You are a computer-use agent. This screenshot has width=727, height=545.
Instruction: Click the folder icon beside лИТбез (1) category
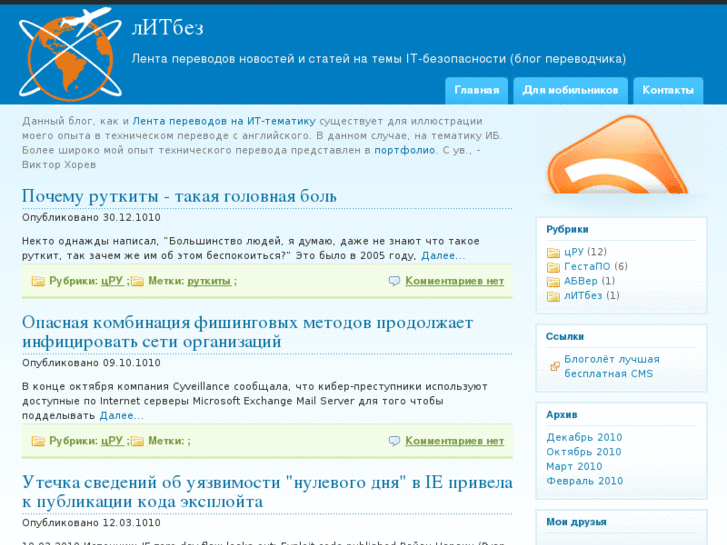[x=553, y=296]
